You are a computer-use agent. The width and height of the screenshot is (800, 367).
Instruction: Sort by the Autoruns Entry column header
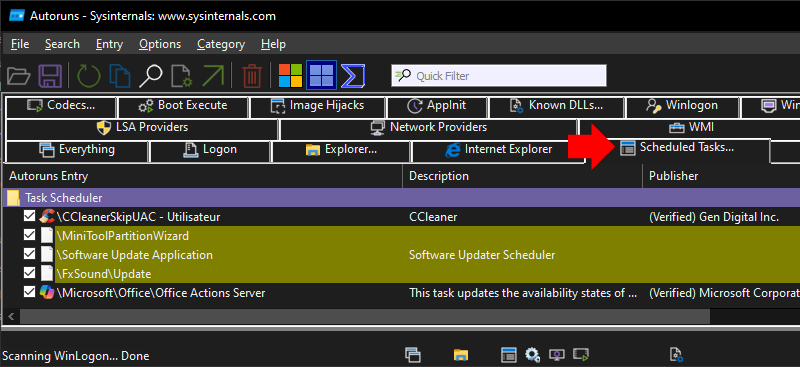(x=202, y=176)
